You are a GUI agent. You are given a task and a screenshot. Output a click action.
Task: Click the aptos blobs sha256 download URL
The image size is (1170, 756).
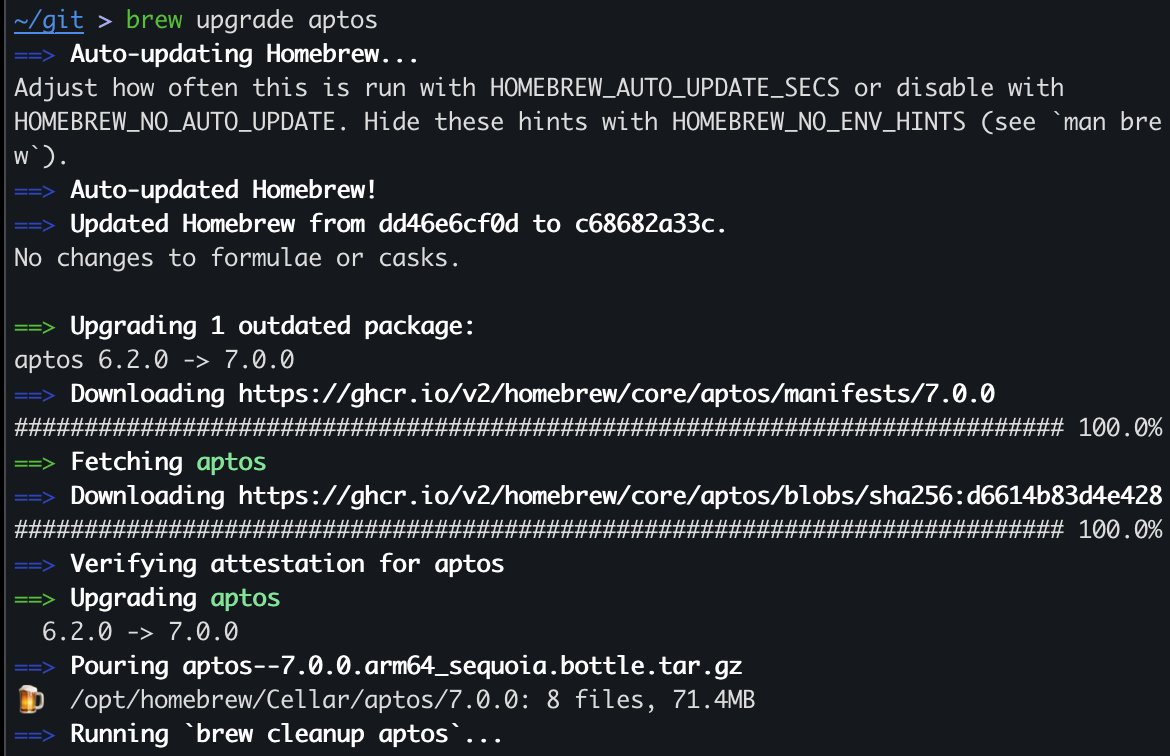coord(700,496)
